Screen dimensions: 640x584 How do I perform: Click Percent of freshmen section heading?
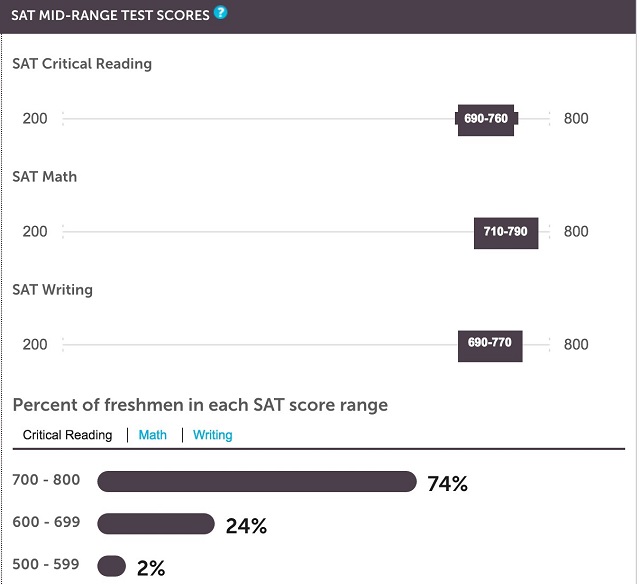pos(200,405)
